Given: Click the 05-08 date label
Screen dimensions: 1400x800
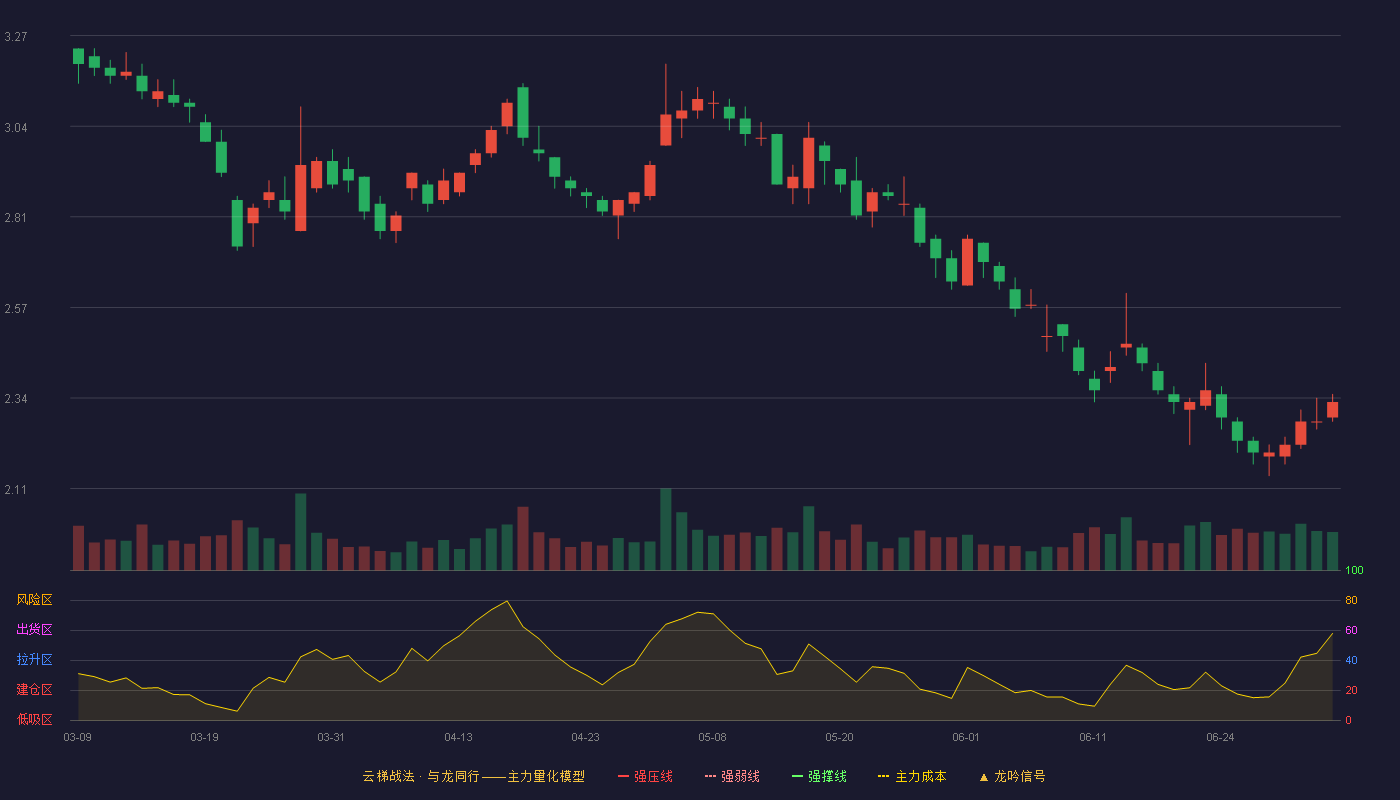Looking at the screenshot, I should pos(712,737).
